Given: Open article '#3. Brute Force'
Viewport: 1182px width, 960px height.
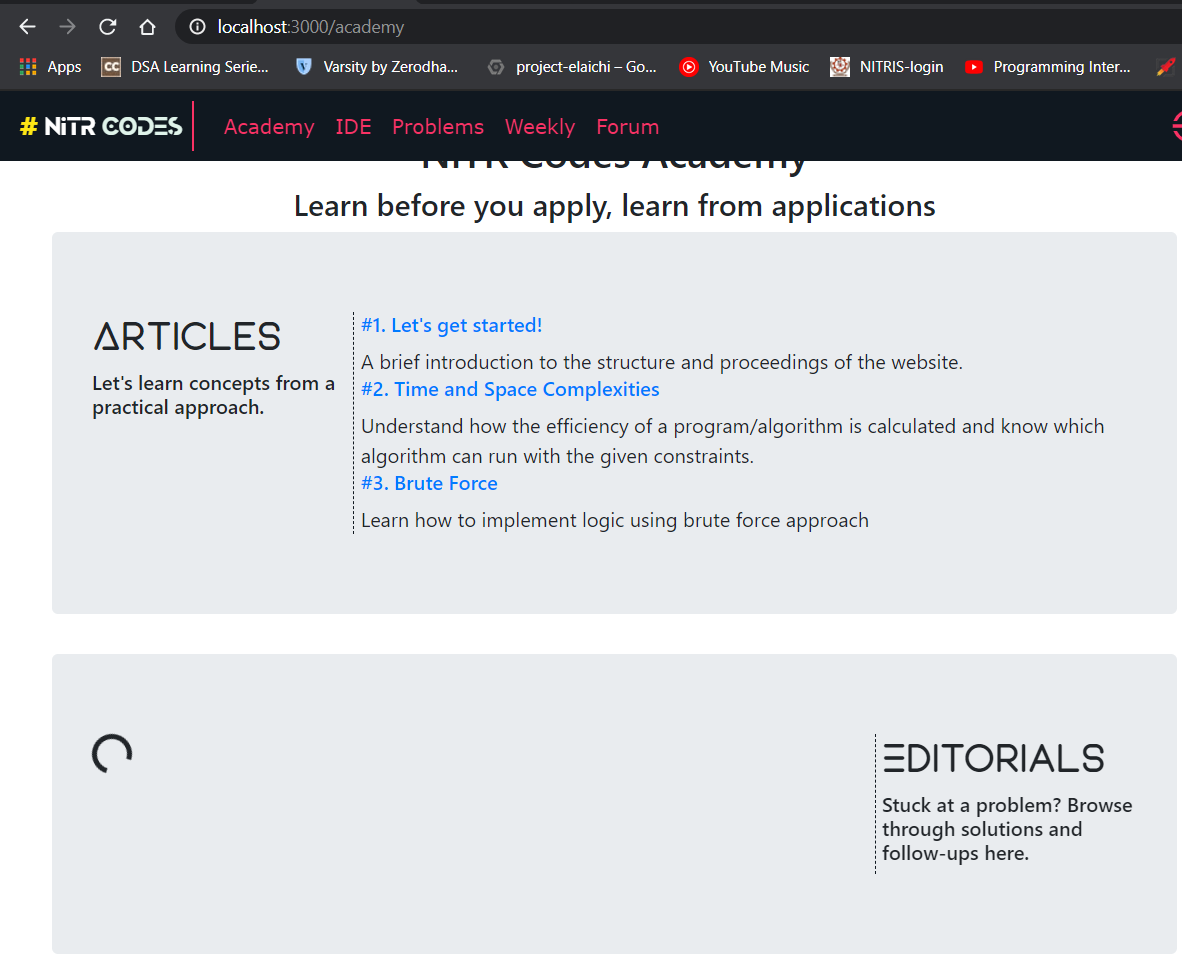Looking at the screenshot, I should coord(430,483).
